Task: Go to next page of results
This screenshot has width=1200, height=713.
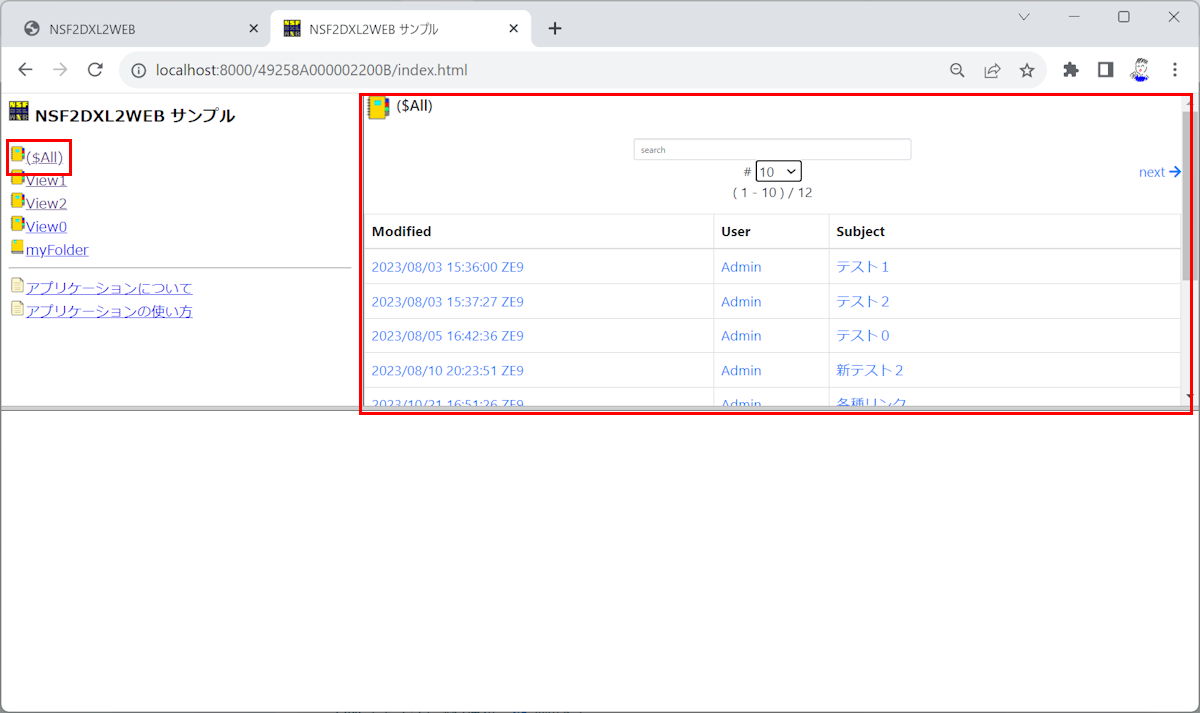Action: [1160, 172]
